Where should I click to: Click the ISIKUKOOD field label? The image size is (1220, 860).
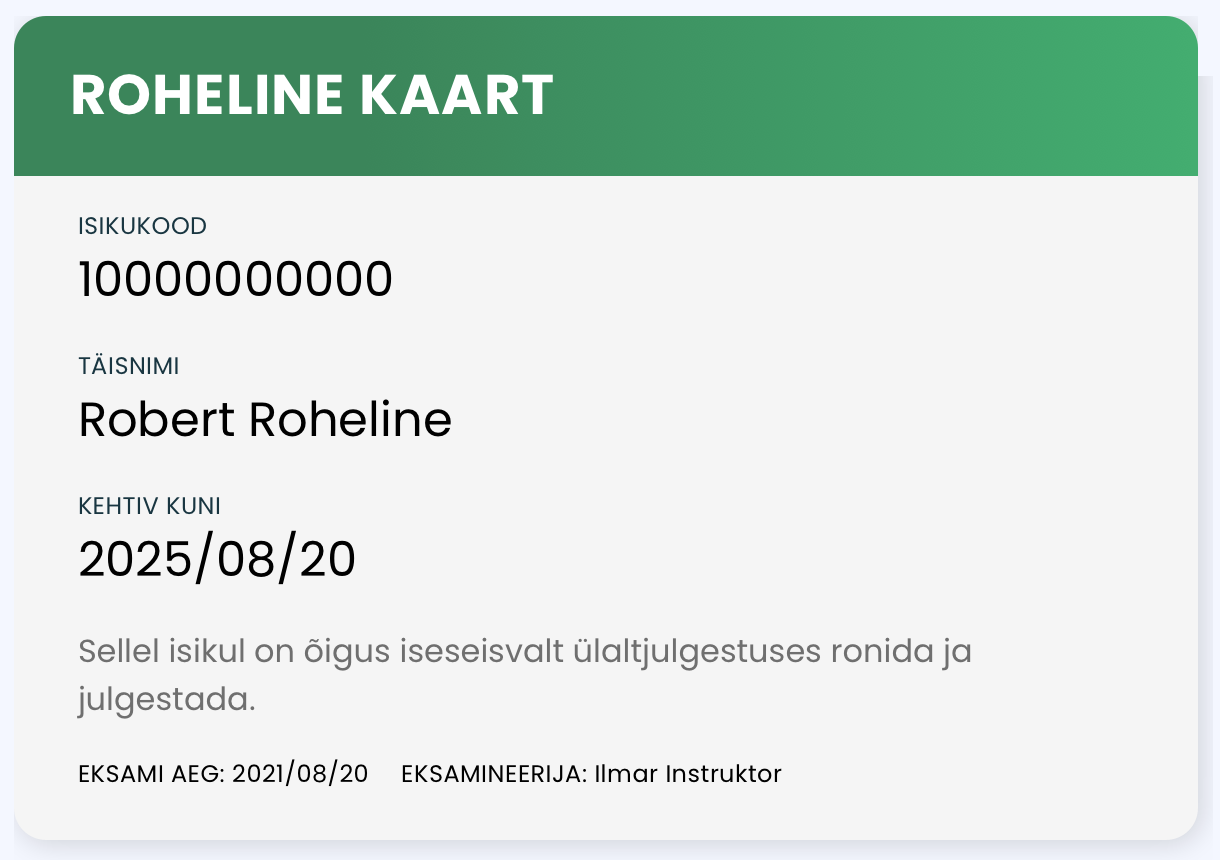pos(142,226)
